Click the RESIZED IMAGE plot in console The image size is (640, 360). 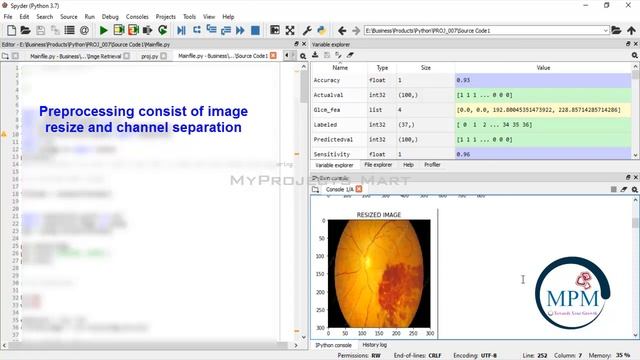coord(379,273)
